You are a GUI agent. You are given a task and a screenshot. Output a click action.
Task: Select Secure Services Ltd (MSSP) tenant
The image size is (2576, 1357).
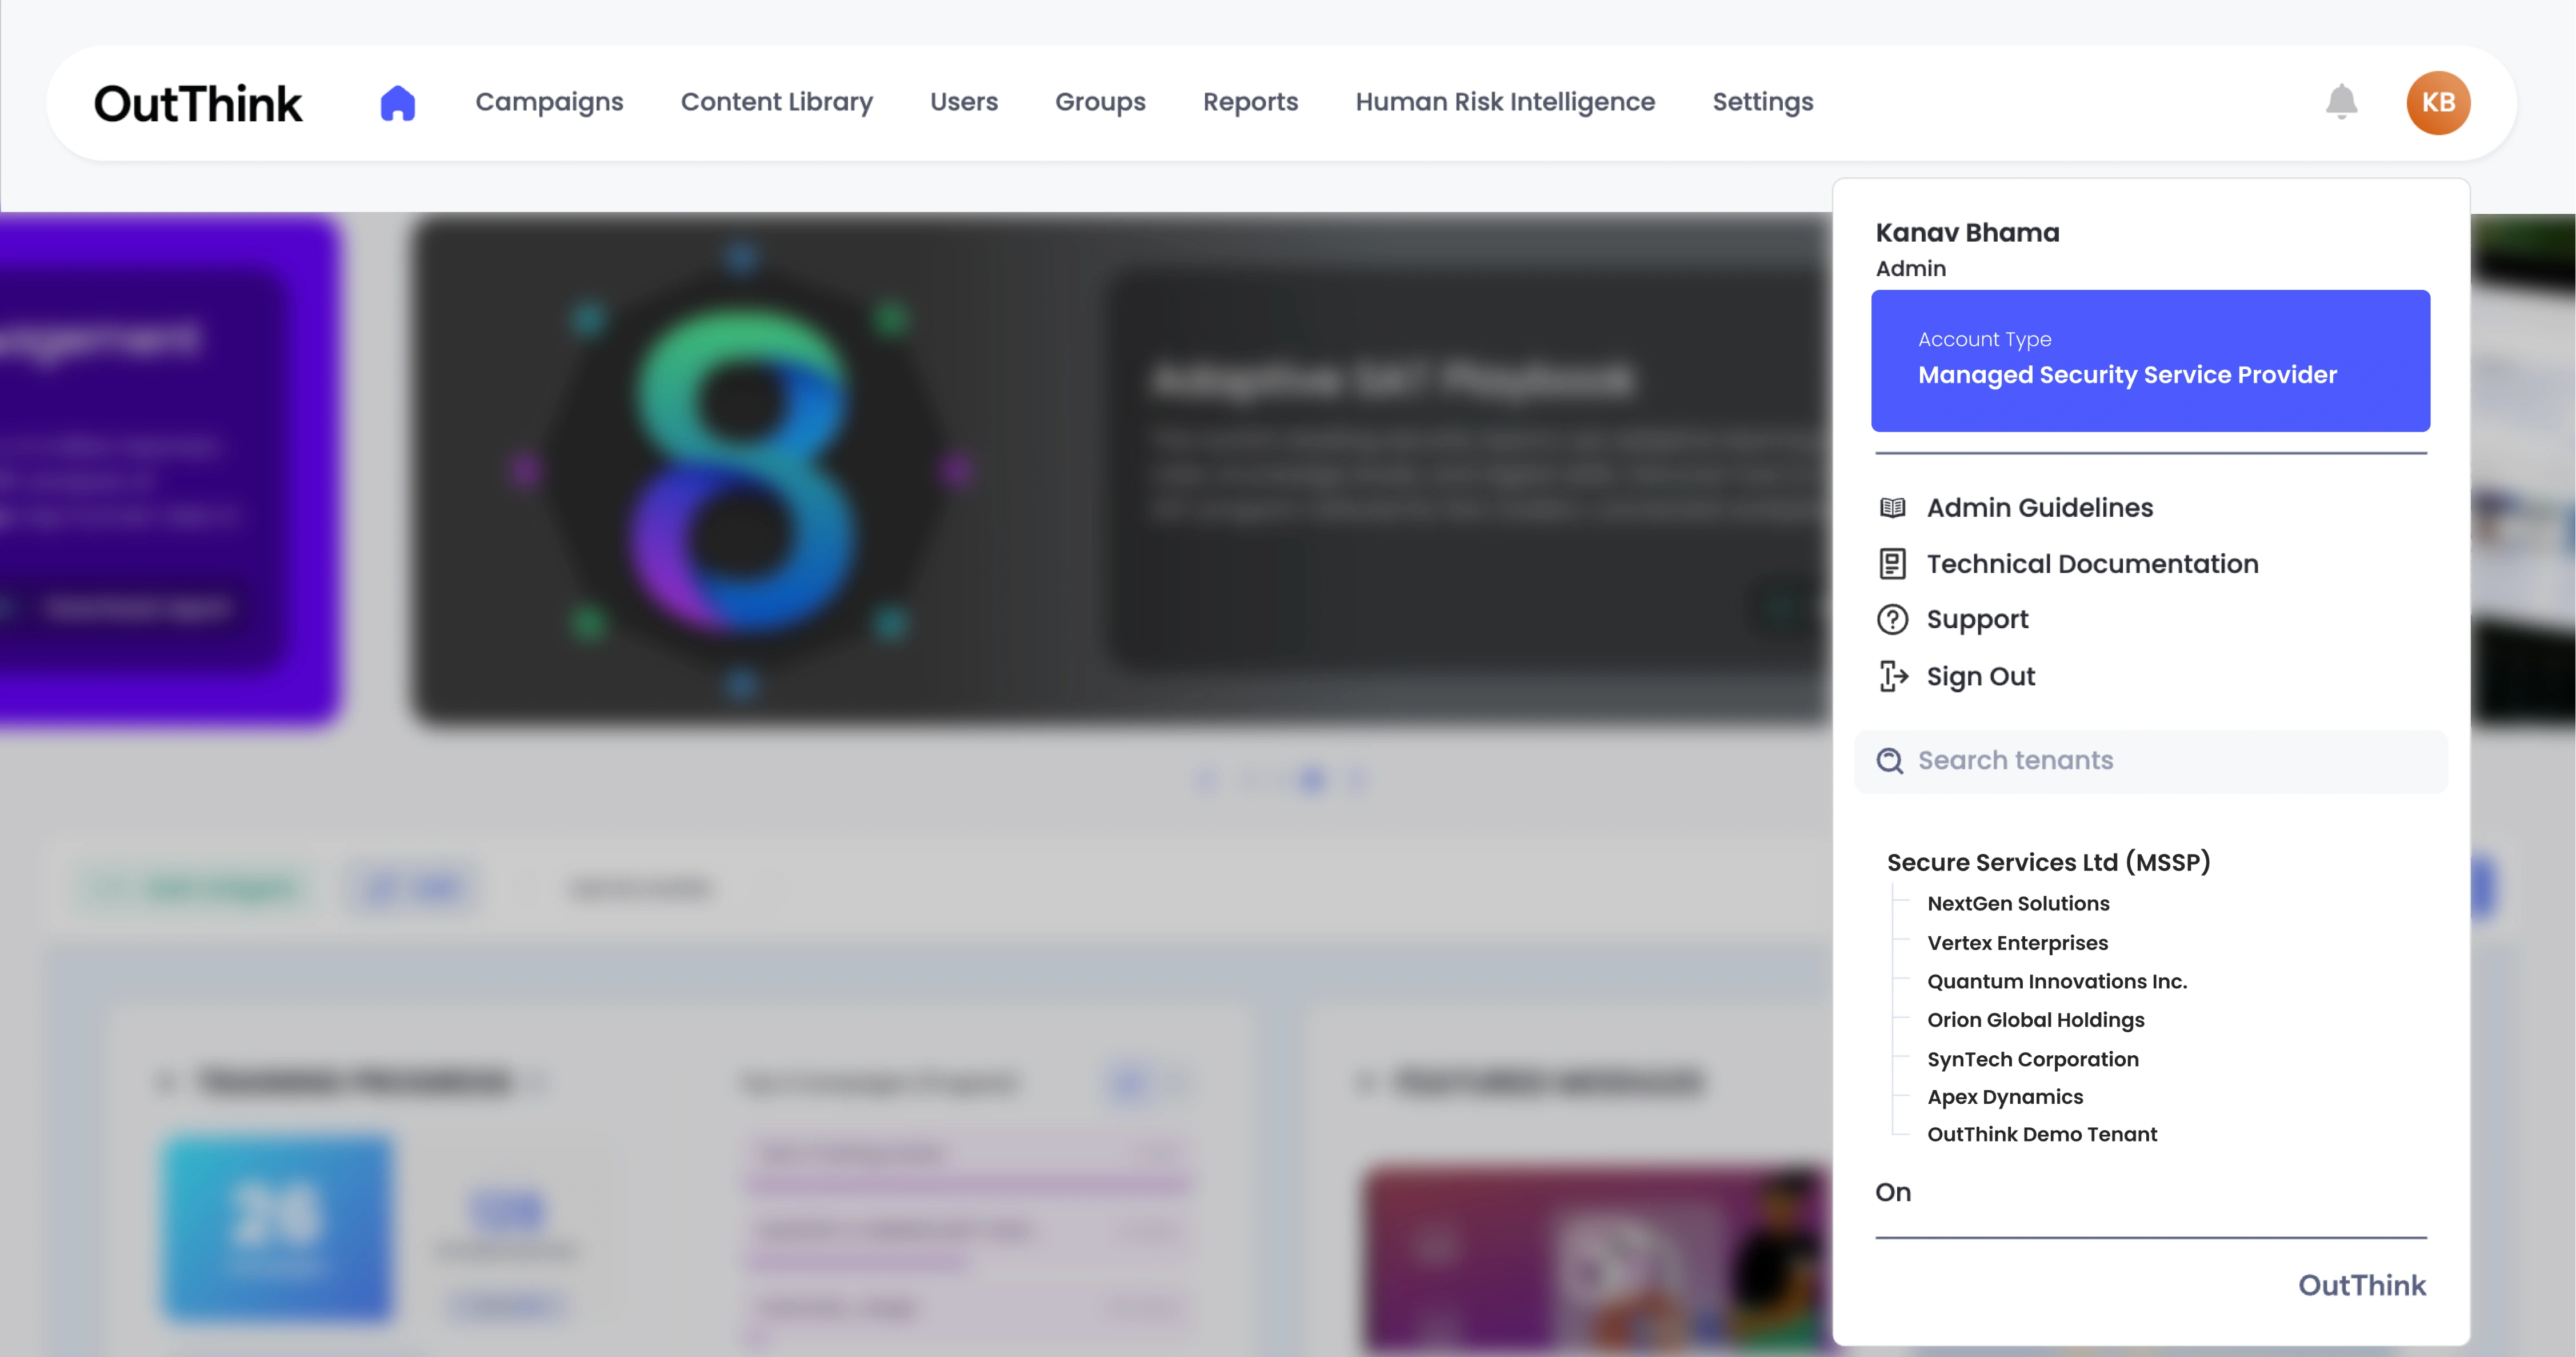click(x=2047, y=862)
